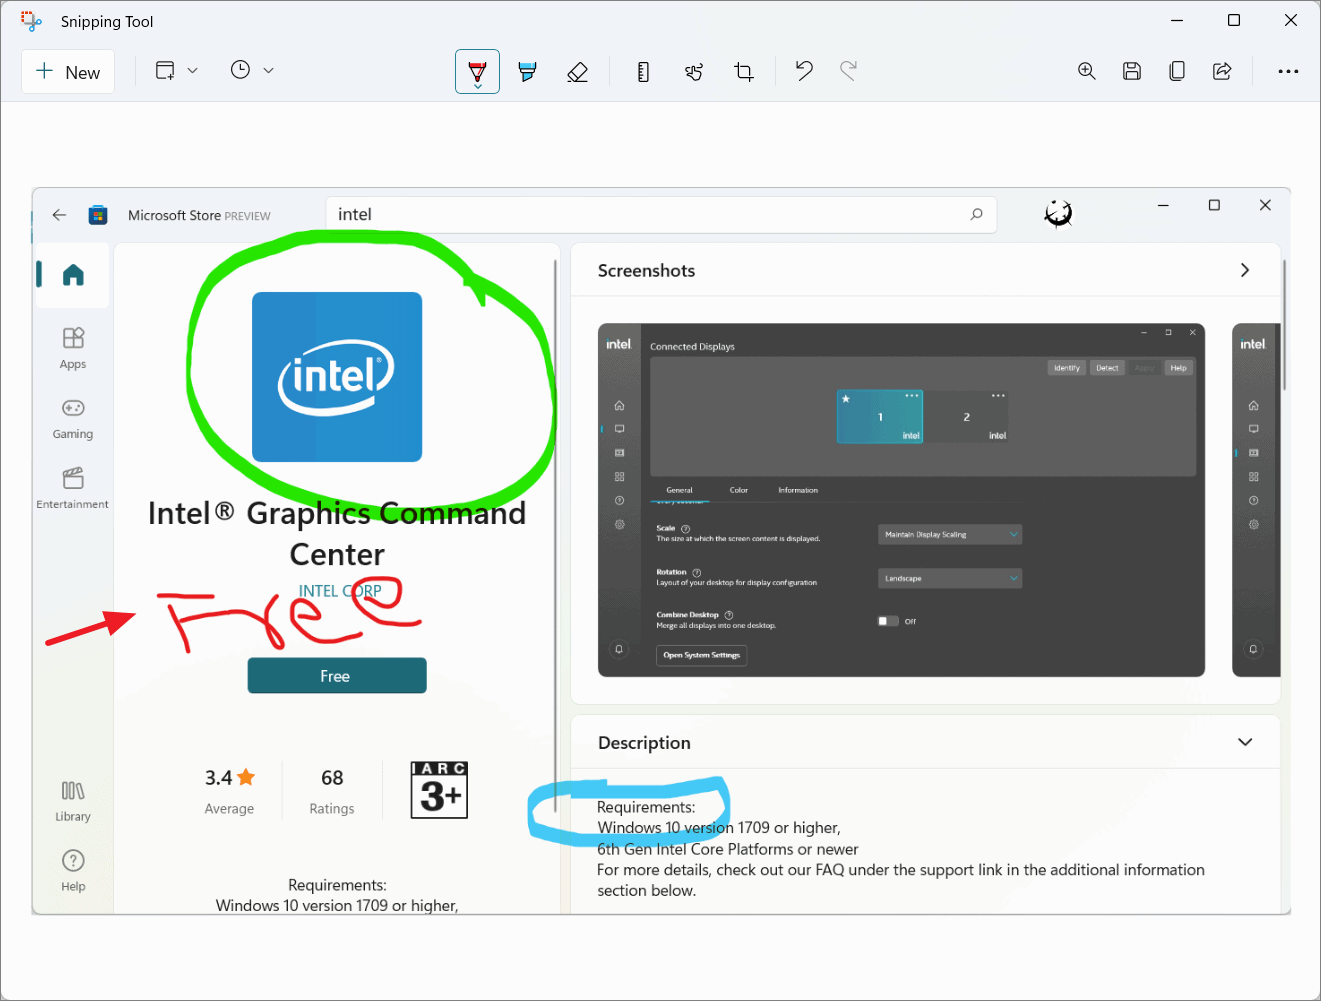Open the Gaming sidebar section
Viewport: 1321px width, 1001px height.
[x=73, y=418]
